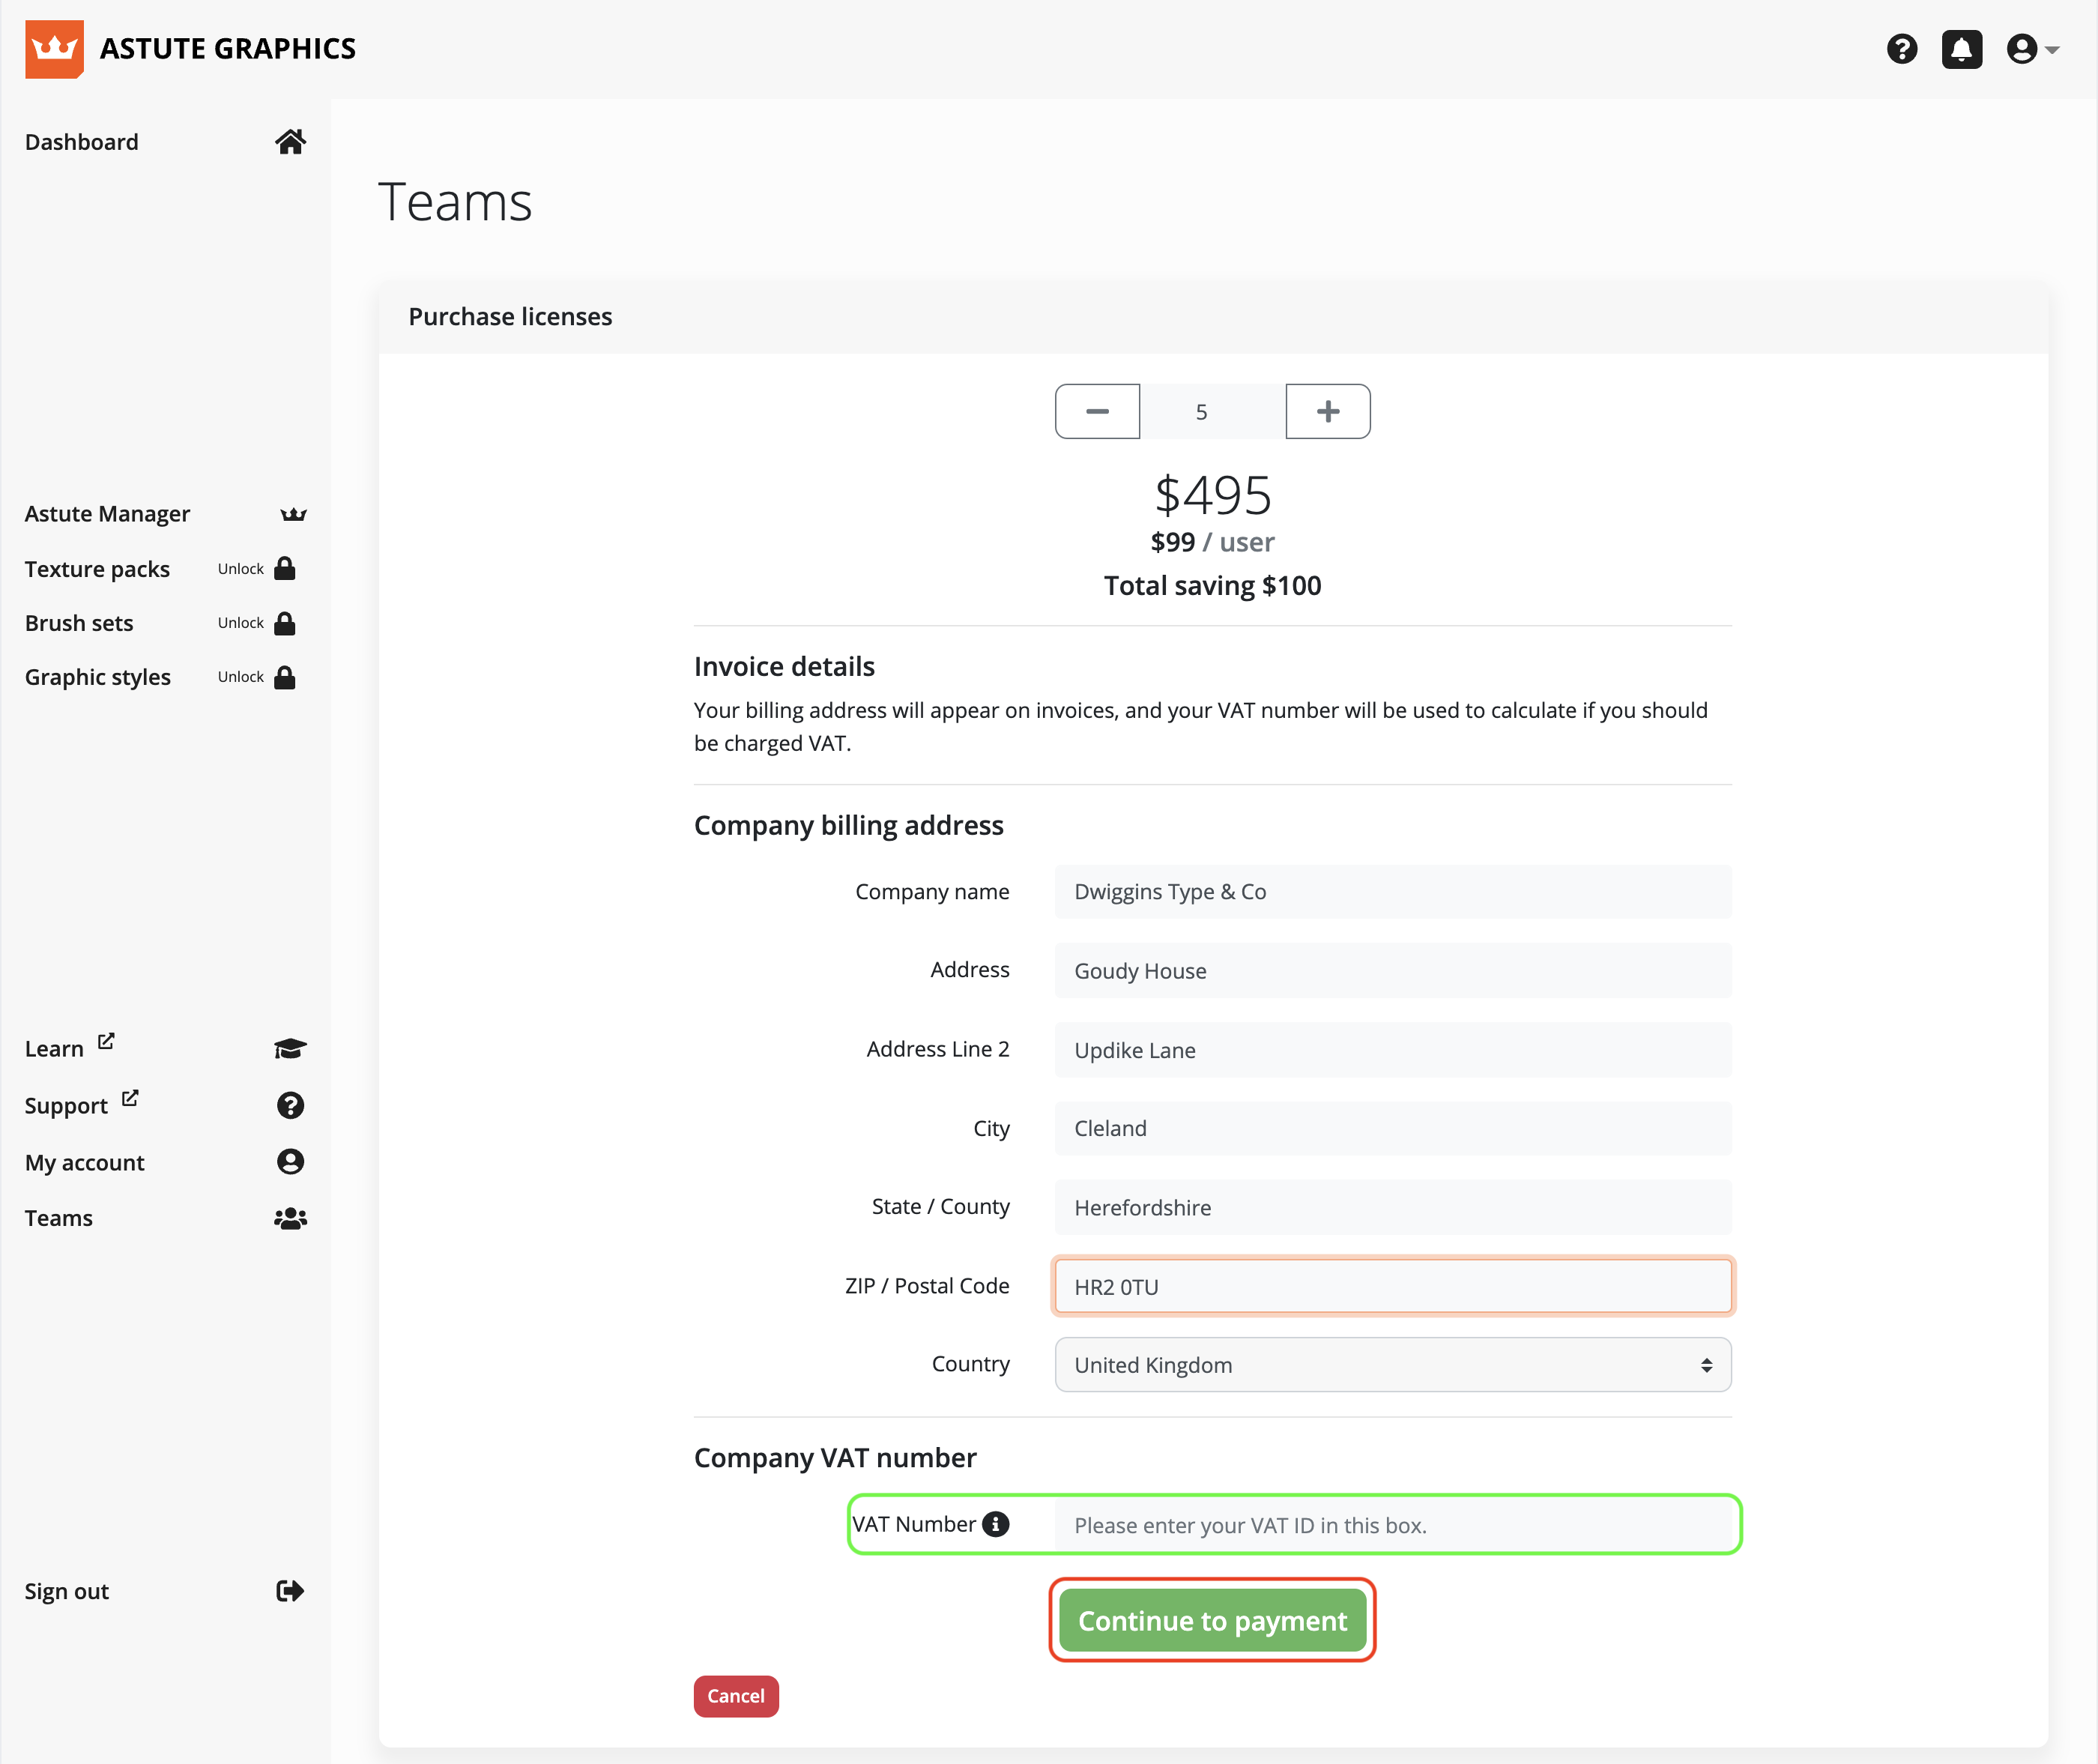Open Astute Manager in the sidebar
This screenshot has height=1764, width=2098.
click(x=107, y=514)
